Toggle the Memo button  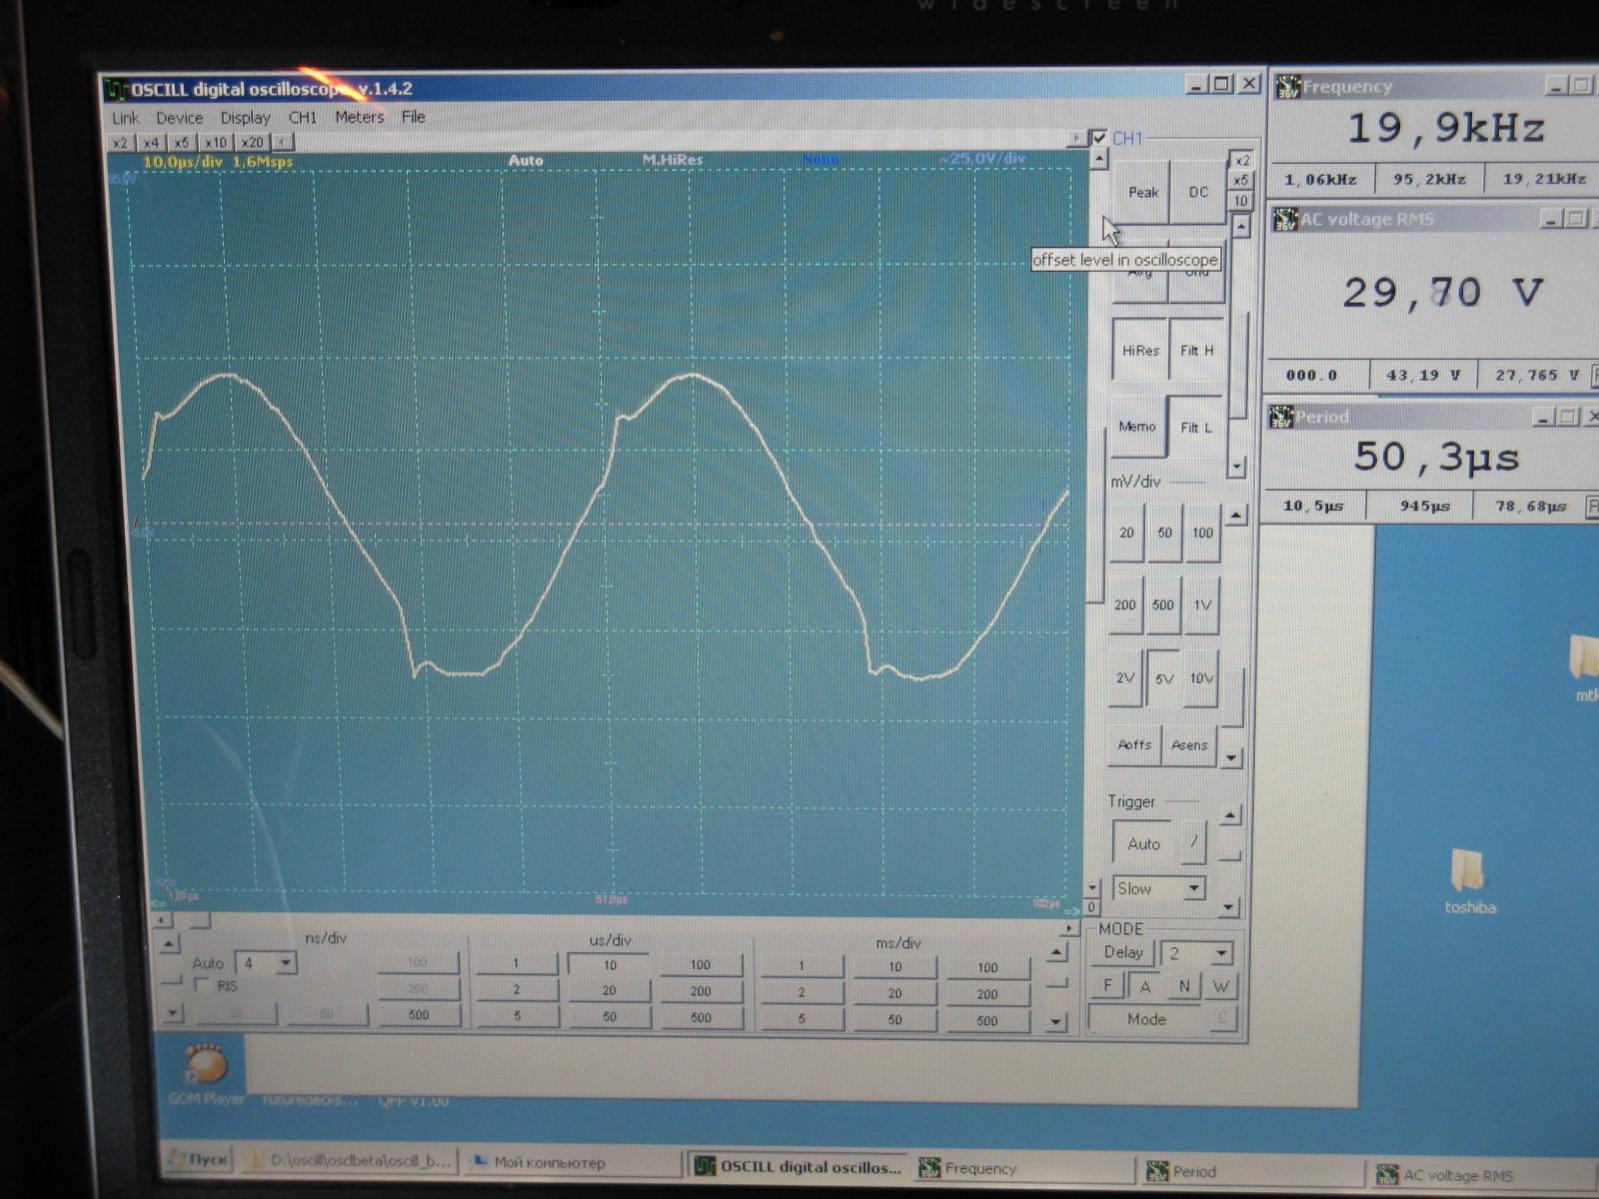click(x=1137, y=427)
